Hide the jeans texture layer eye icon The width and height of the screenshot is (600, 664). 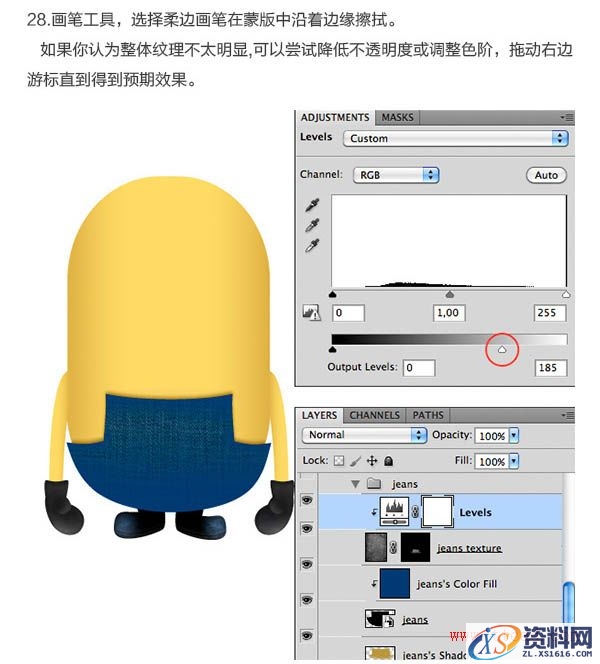(307, 528)
